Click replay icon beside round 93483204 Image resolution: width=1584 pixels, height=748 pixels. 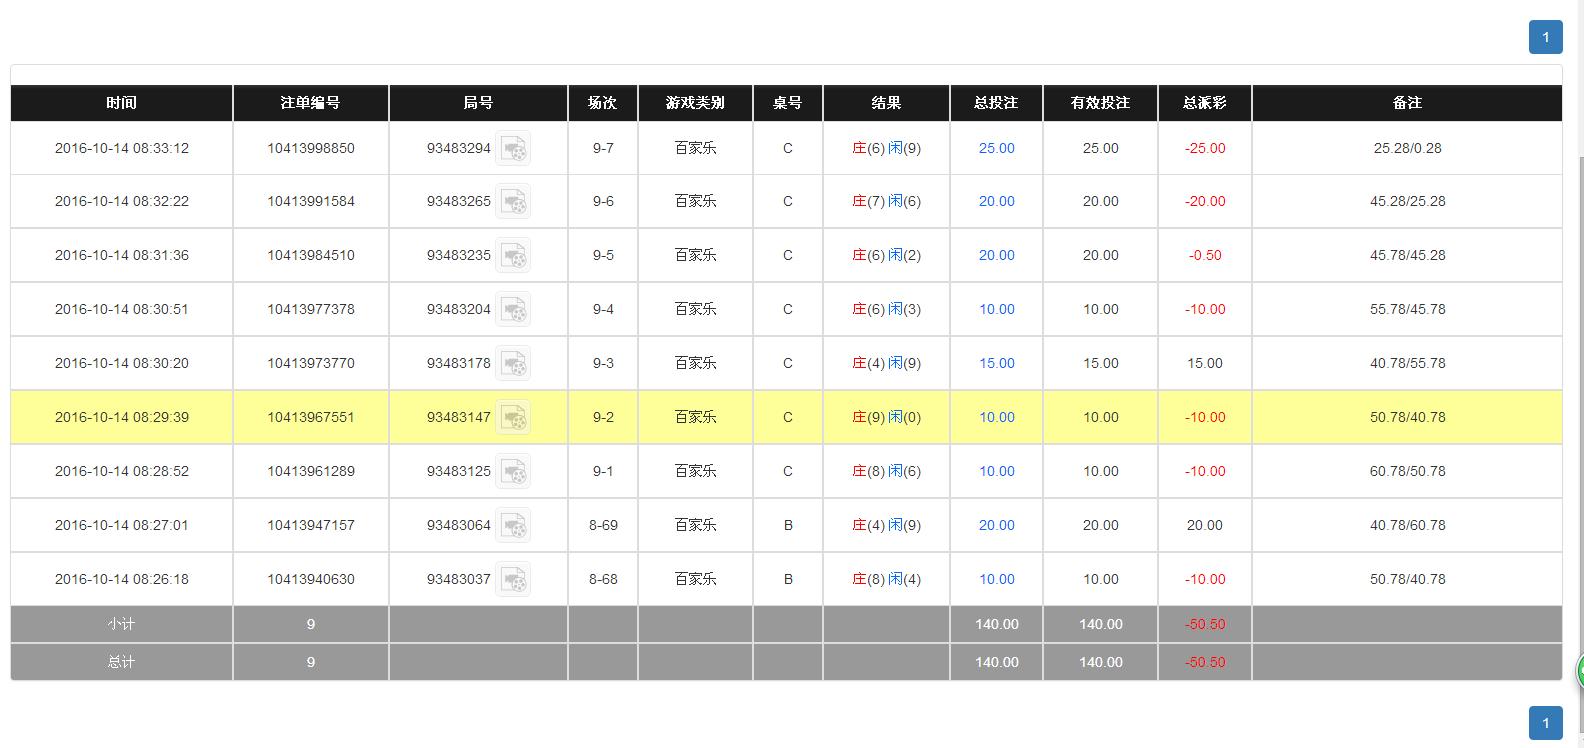point(513,310)
